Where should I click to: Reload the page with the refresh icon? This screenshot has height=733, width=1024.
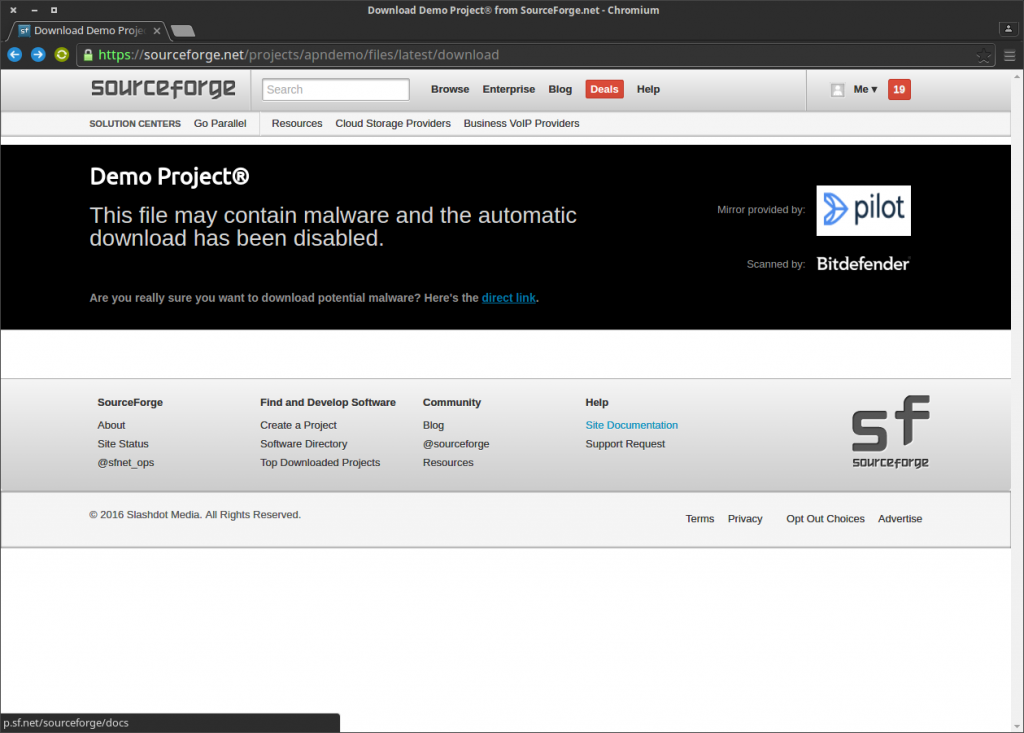click(62, 55)
